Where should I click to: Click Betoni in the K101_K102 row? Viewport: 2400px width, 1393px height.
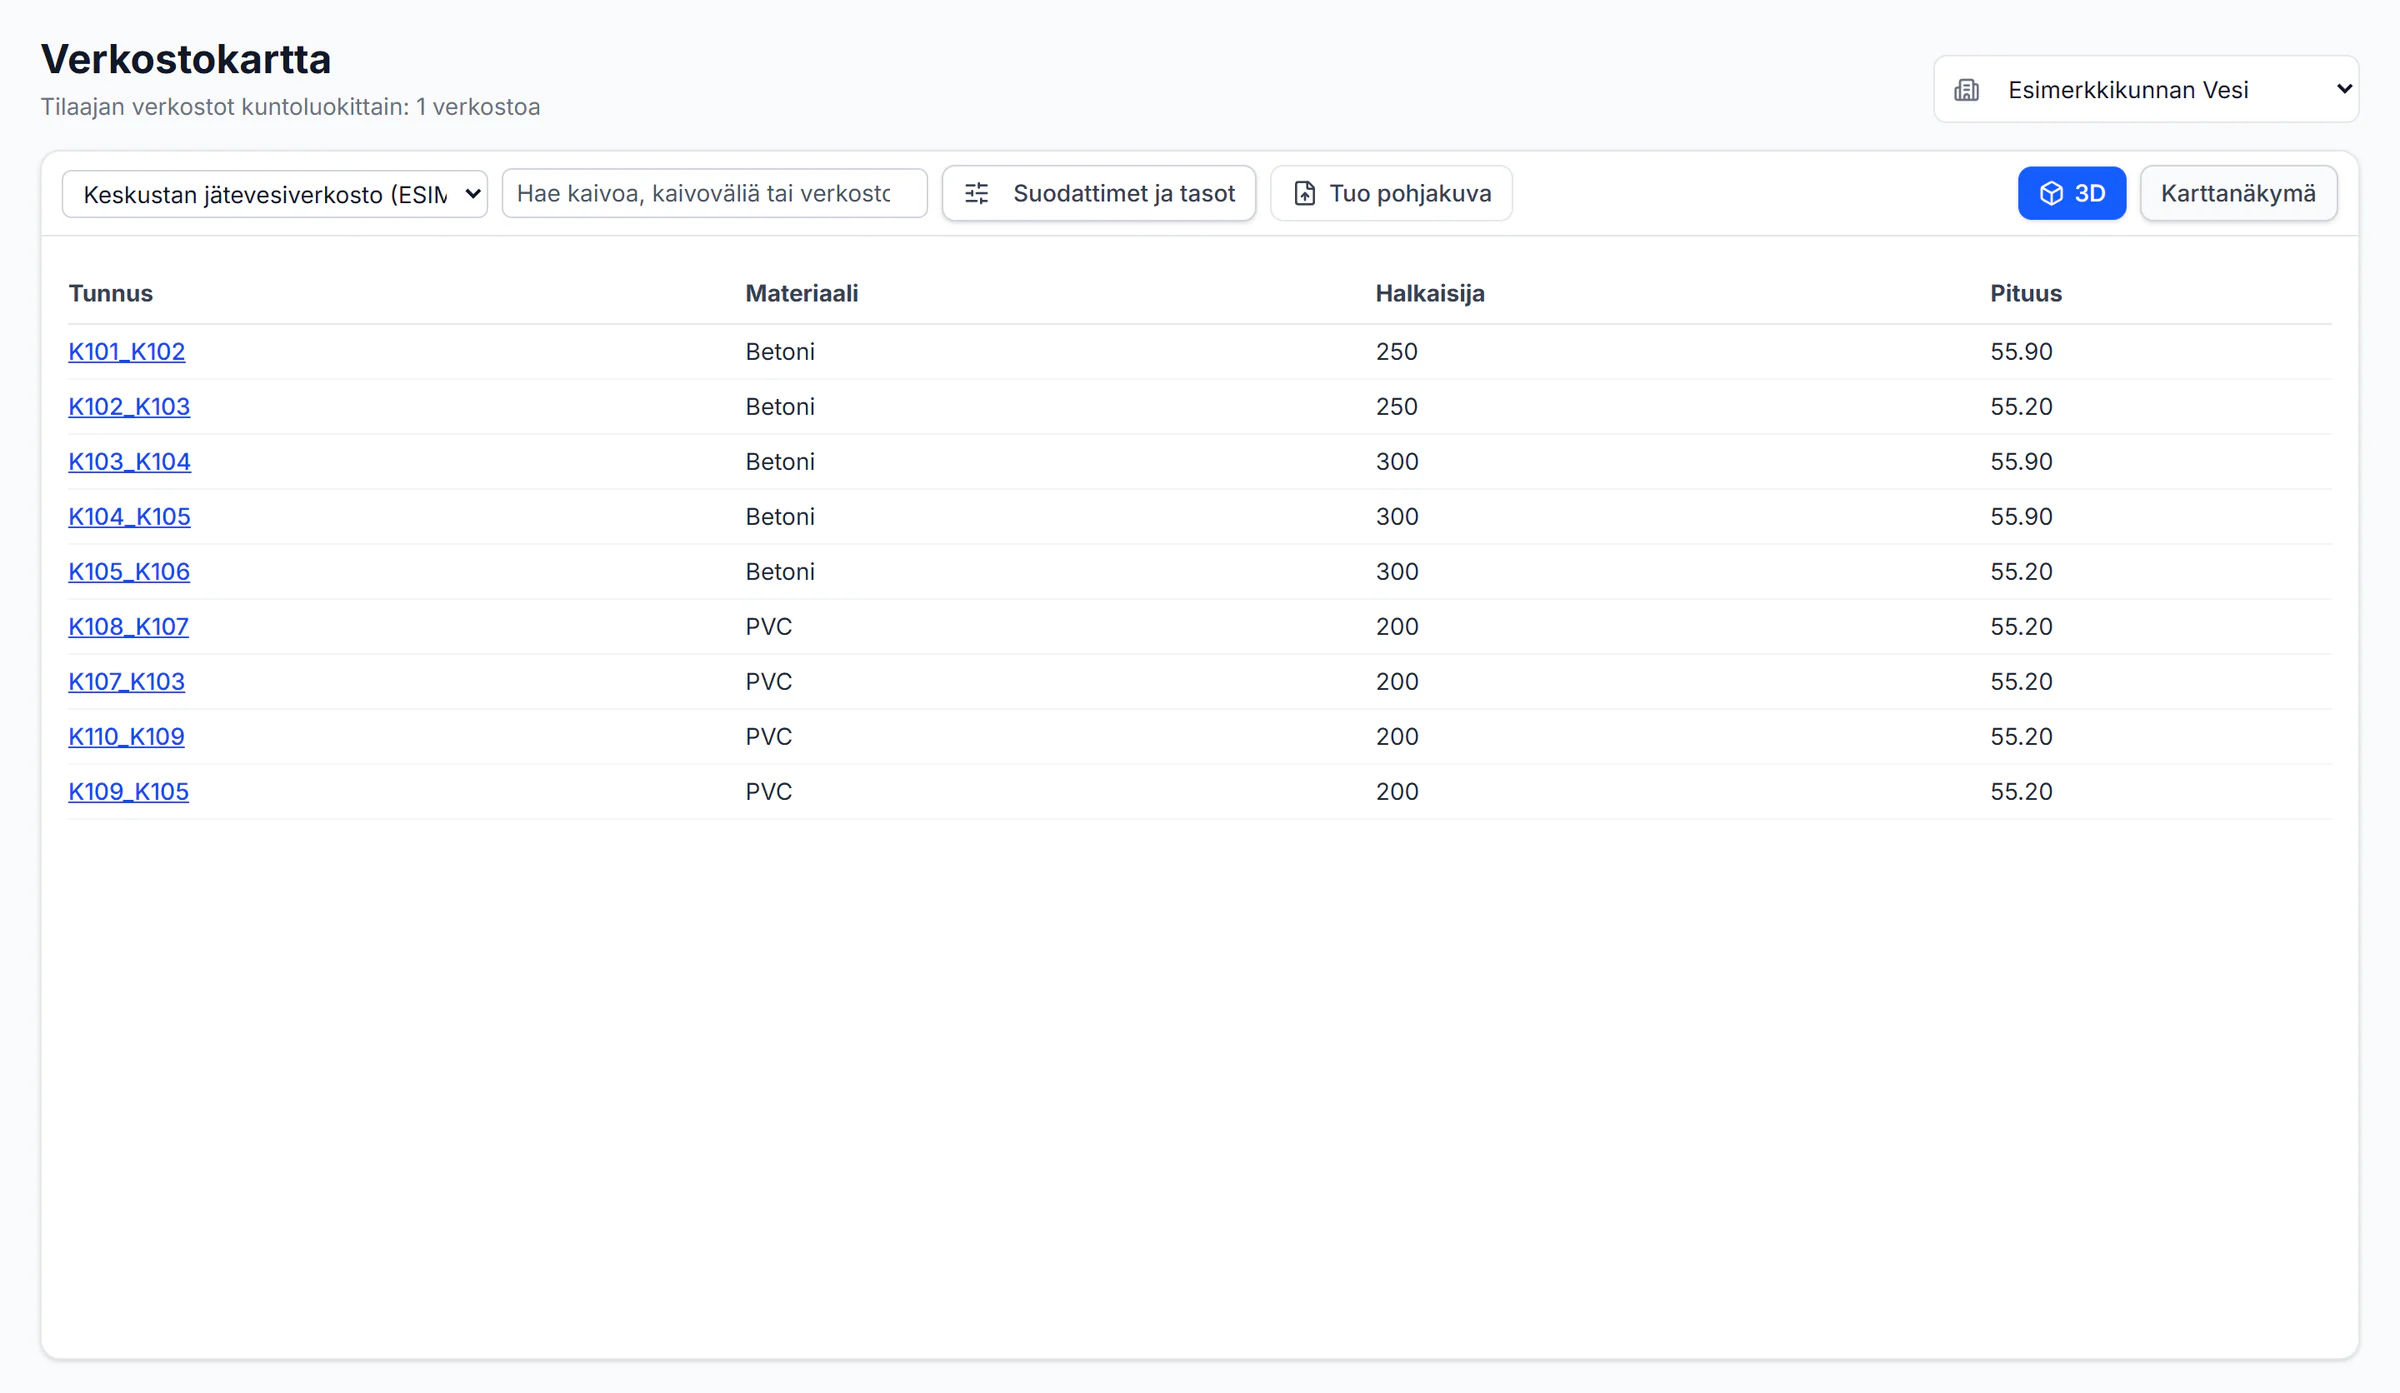click(x=780, y=351)
